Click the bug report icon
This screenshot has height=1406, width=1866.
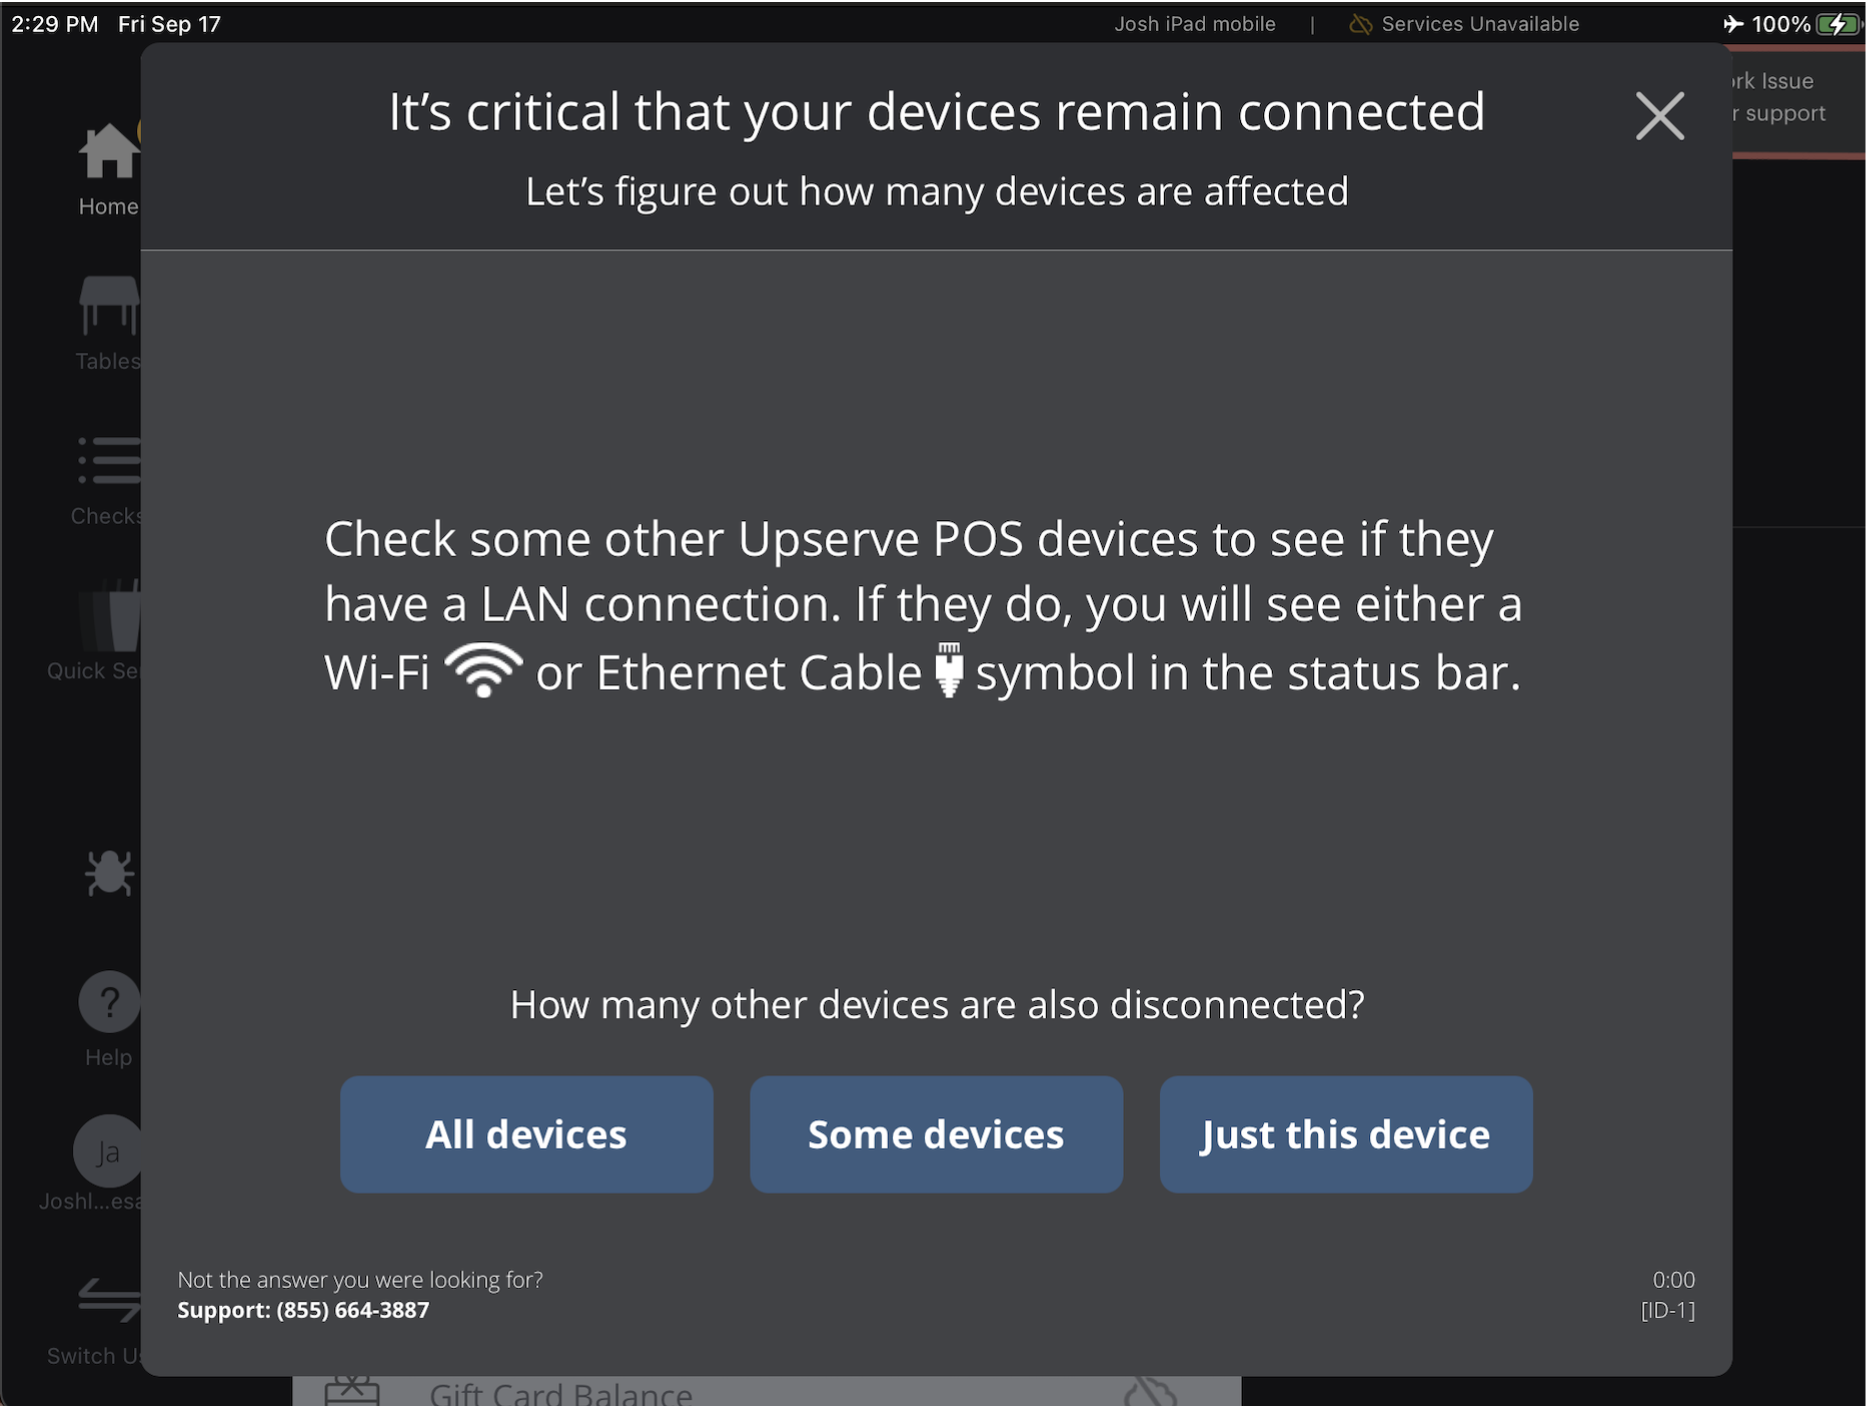click(x=108, y=873)
